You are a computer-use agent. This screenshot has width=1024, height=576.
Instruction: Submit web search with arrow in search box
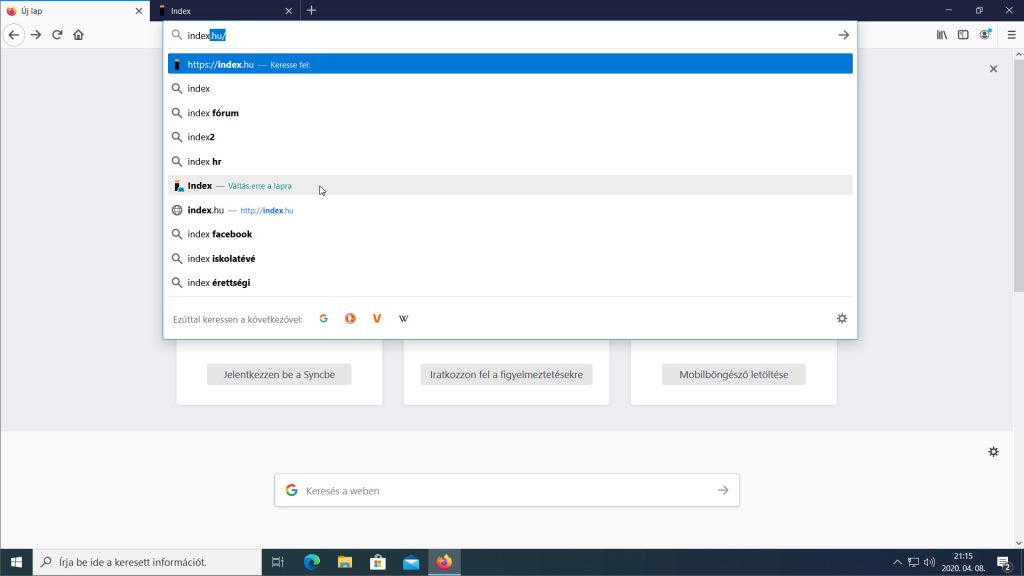tap(723, 490)
